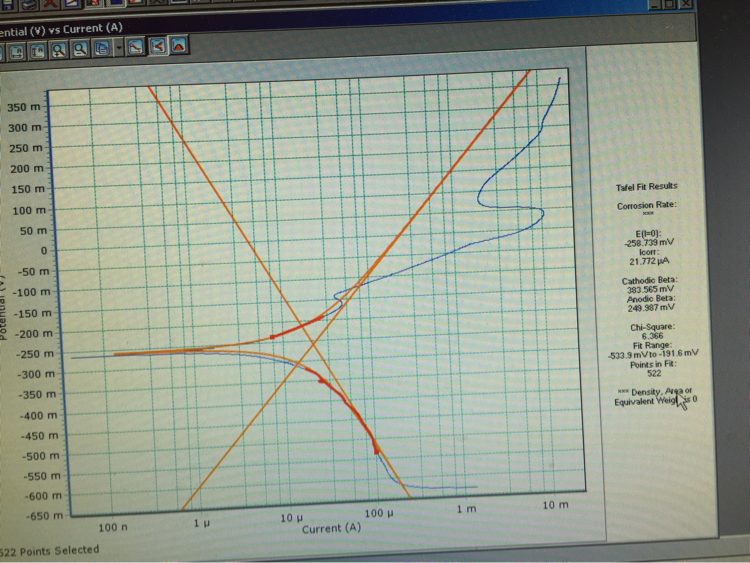Click the '1 µ' x-axis tick label
This screenshot has height=563, width=750.
coord(201,523)
